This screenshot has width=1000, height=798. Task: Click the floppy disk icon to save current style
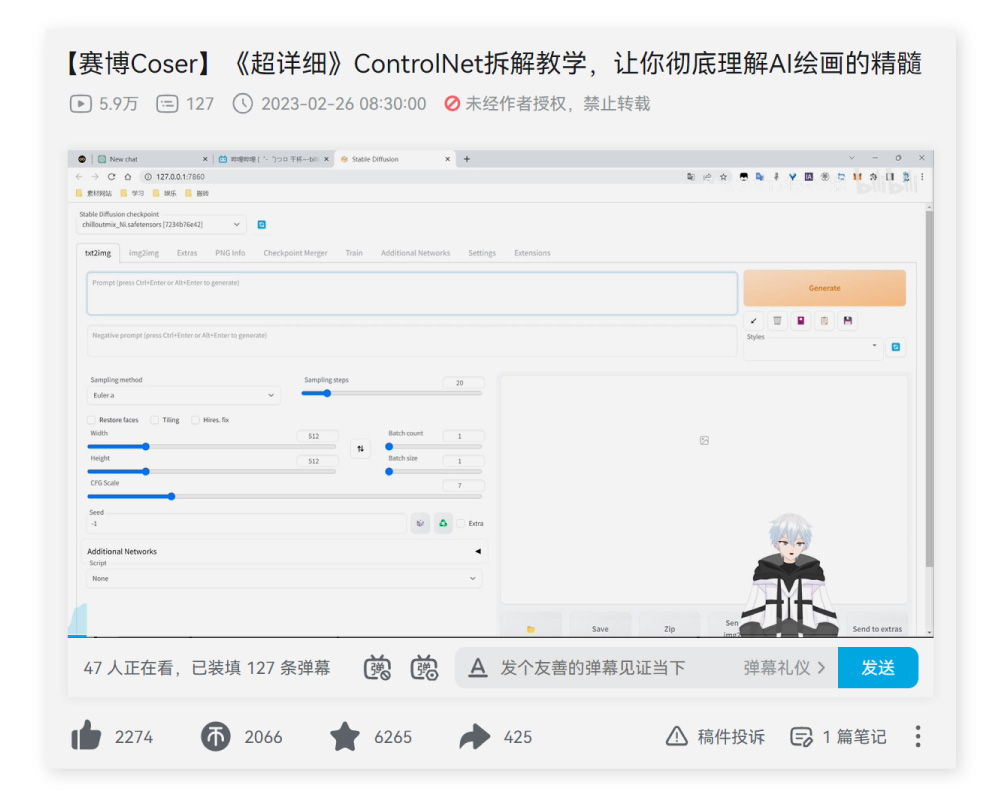tap(848, 320)
